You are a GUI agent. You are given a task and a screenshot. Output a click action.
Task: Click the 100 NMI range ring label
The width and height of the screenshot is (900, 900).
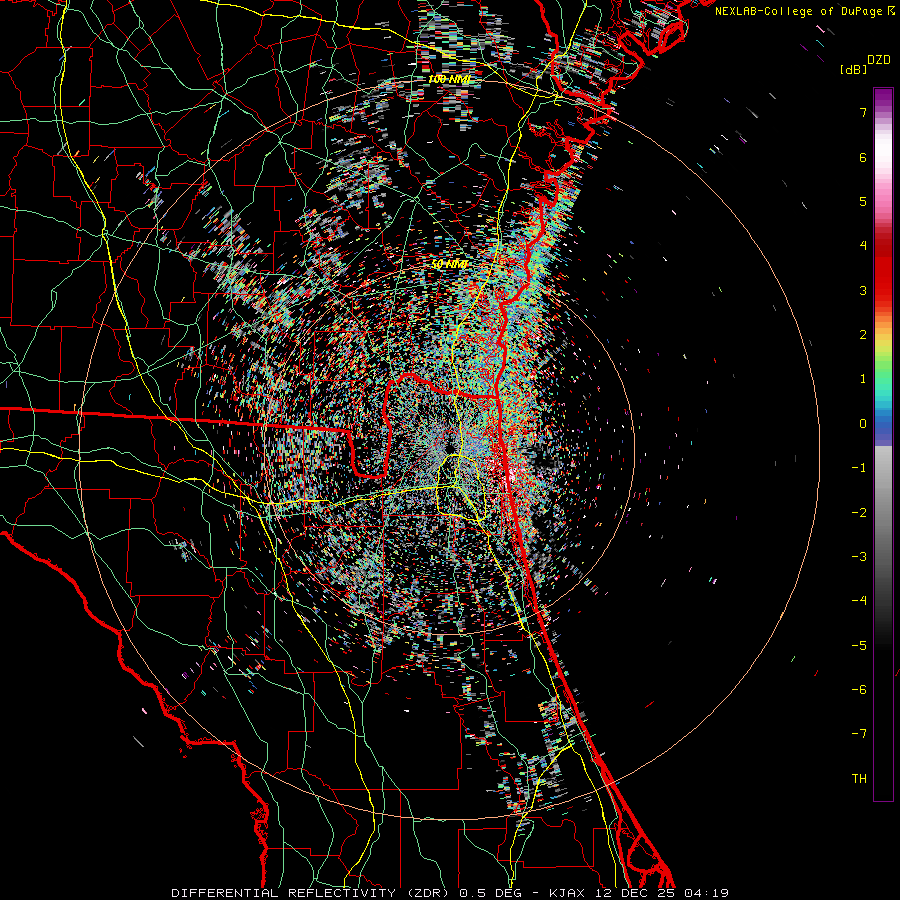[449, 79]
